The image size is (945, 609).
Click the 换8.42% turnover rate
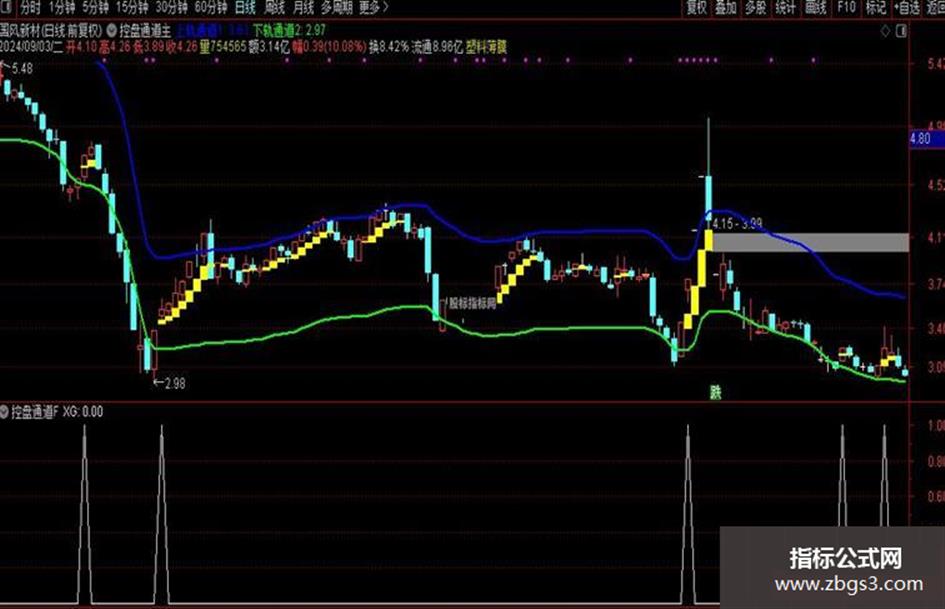(389, 46)
